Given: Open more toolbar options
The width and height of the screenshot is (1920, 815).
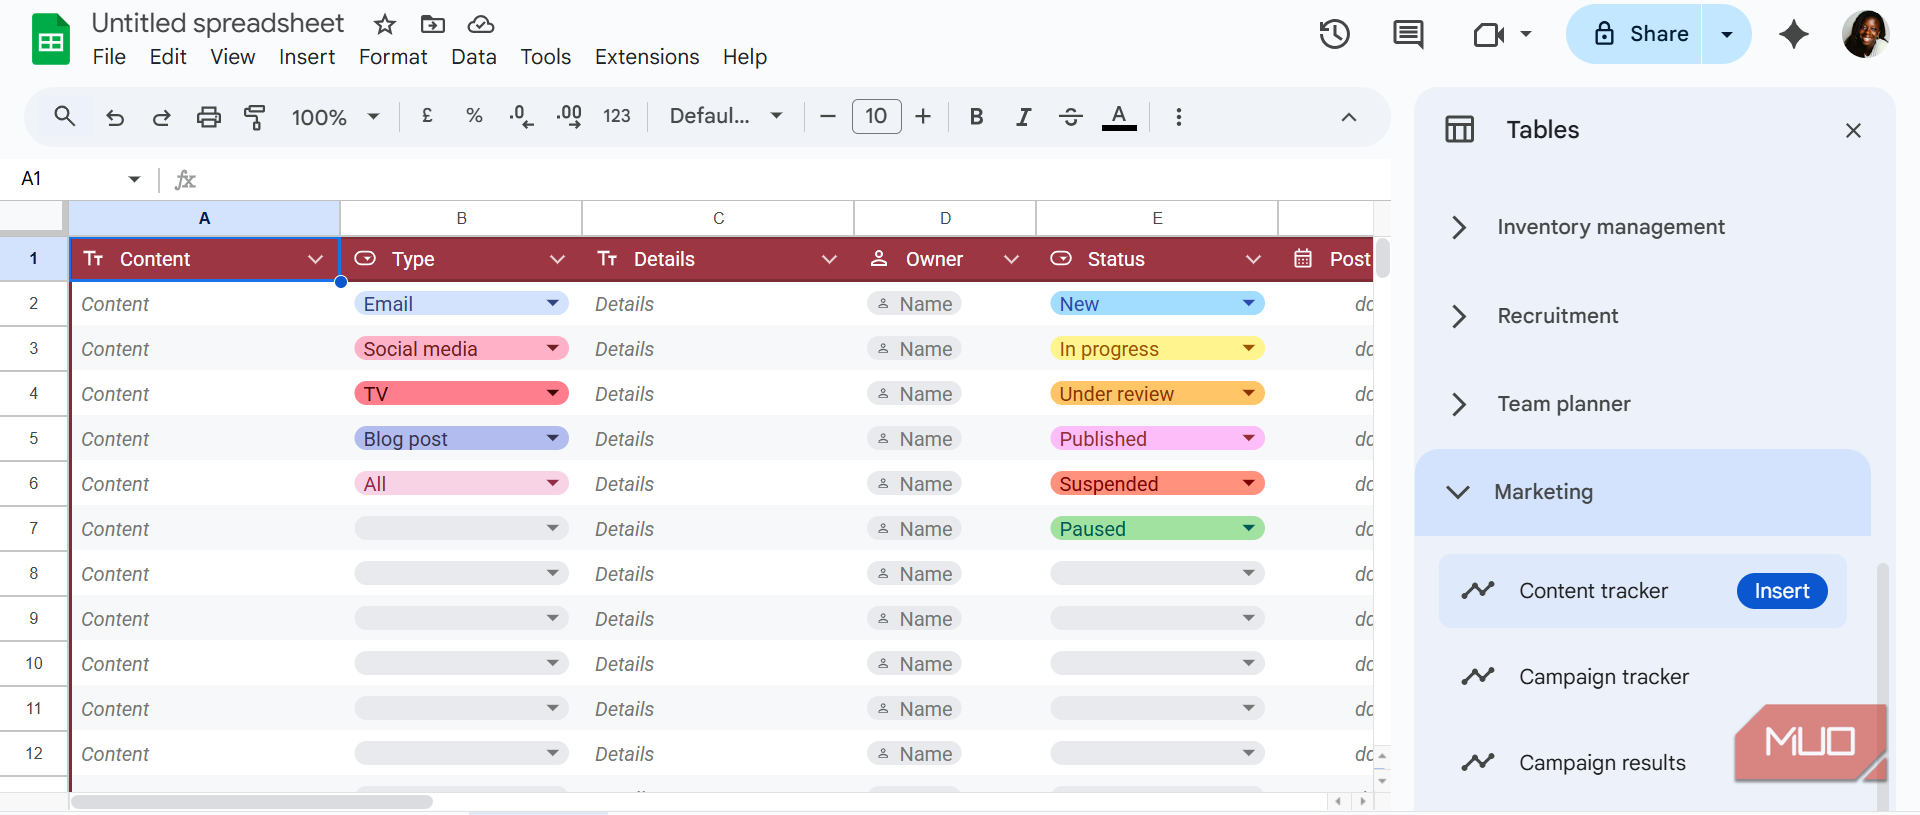Looking at the screenshot, I should (1179, 117).
